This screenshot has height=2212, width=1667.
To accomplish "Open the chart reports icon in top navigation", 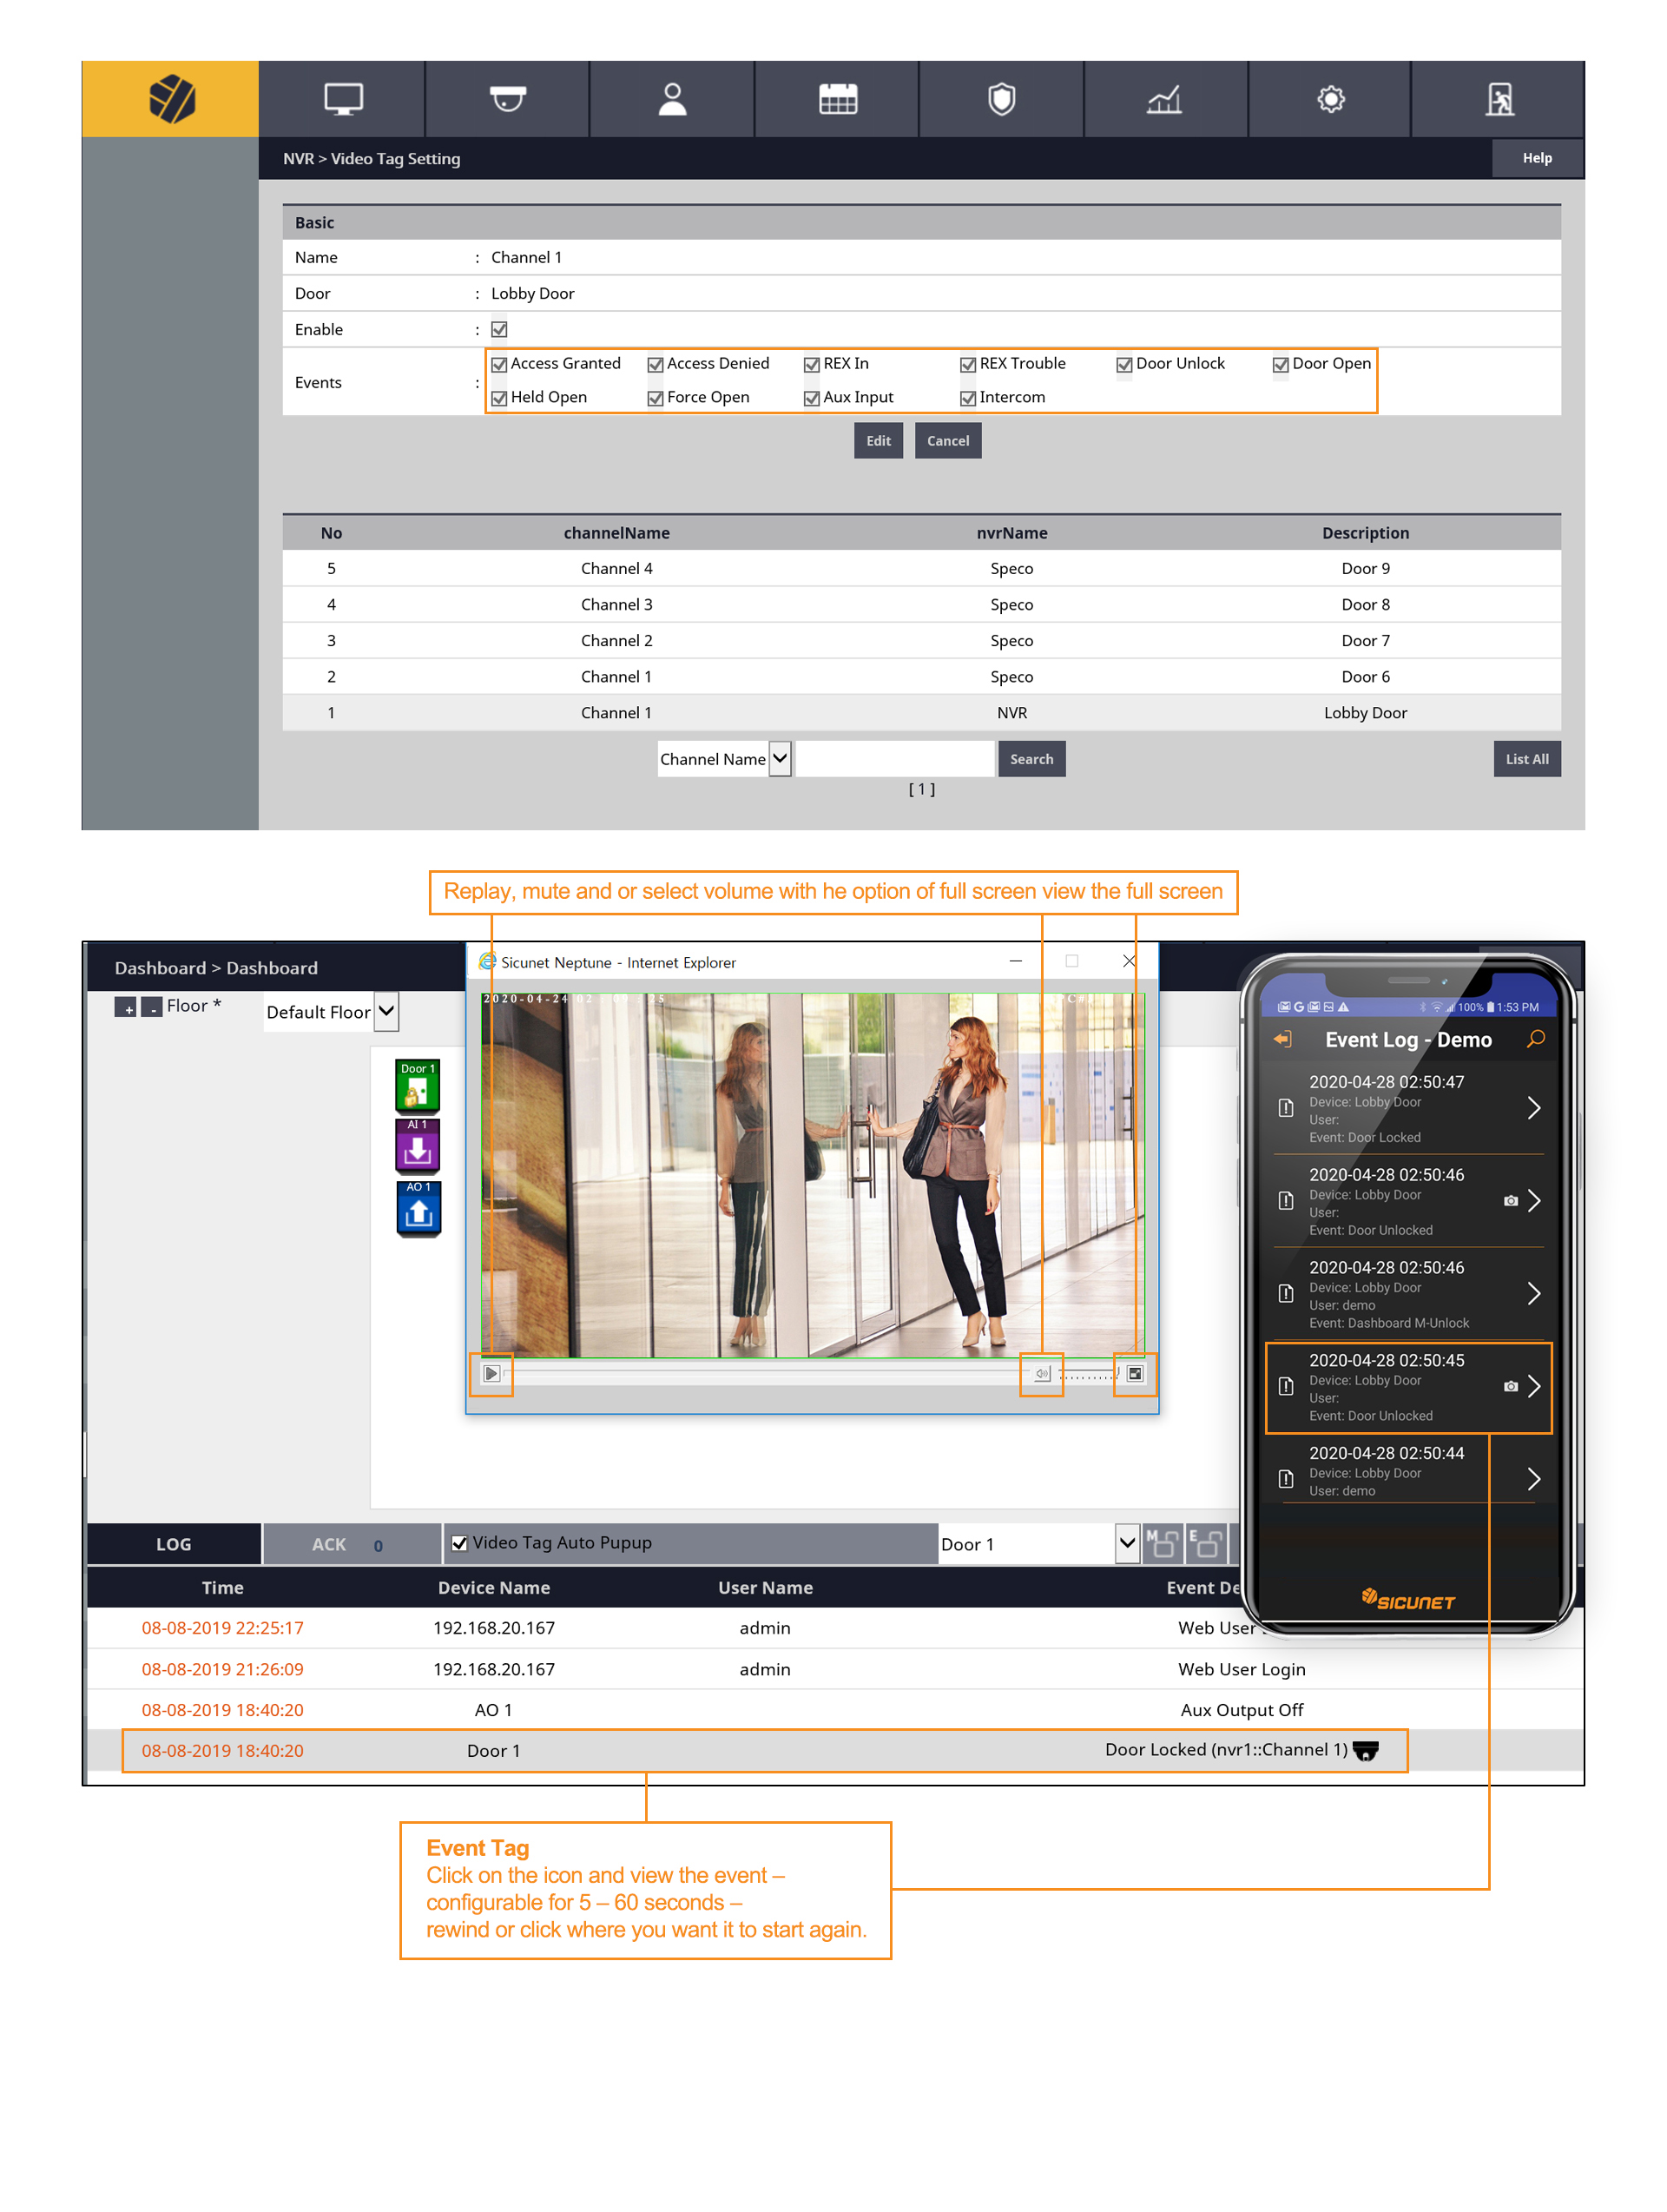I will (1164, 99).
